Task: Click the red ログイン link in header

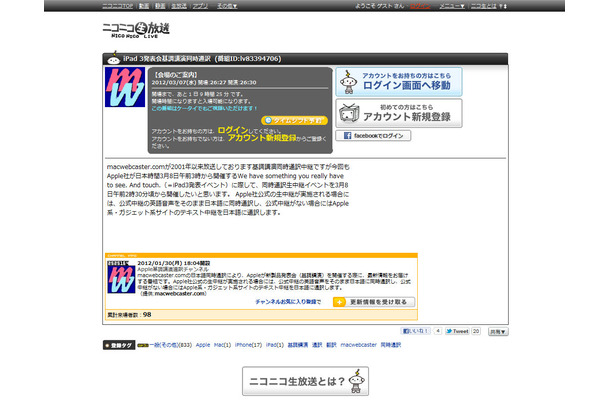Action: pyautogui.click(x=420, y=6)
